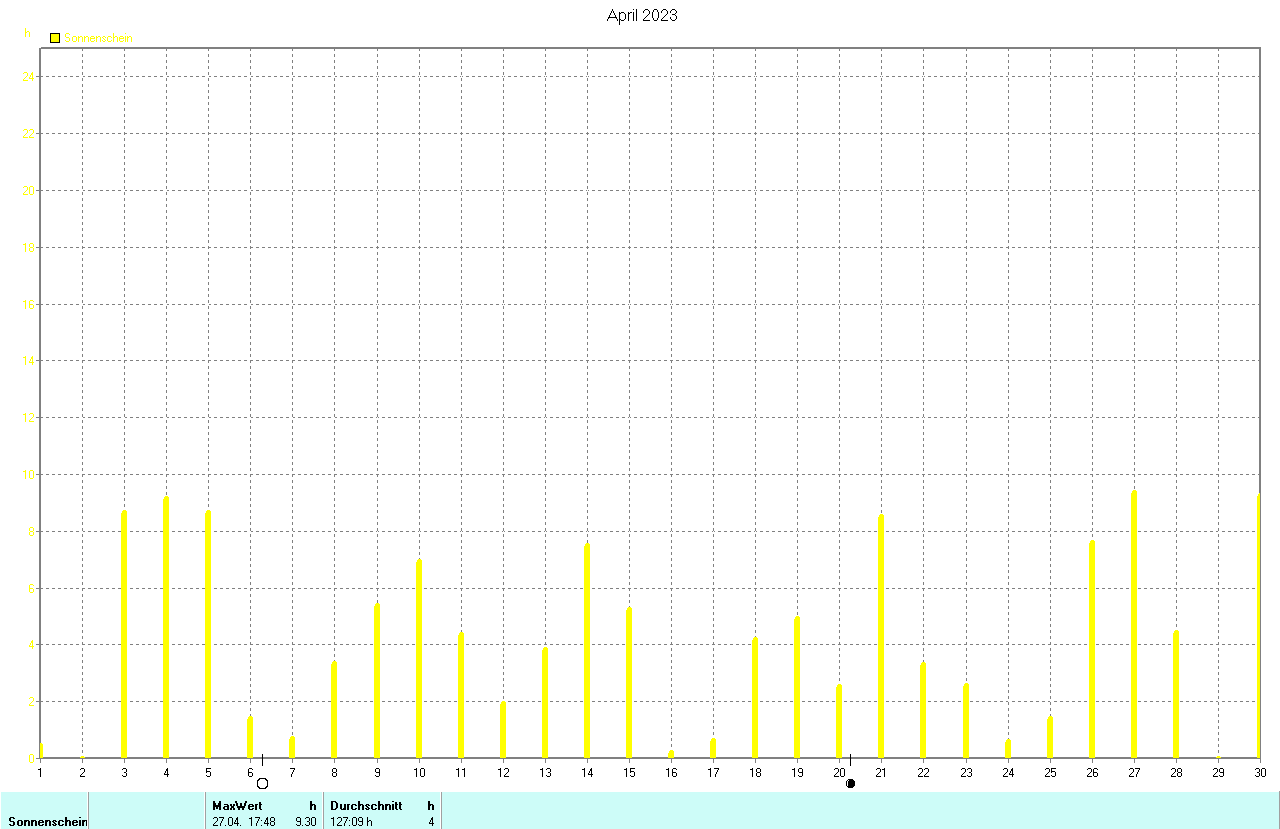Click the sunshine bar for day 28
The height and width of the screenshot is (829, 1280).
click(1175, 694)
